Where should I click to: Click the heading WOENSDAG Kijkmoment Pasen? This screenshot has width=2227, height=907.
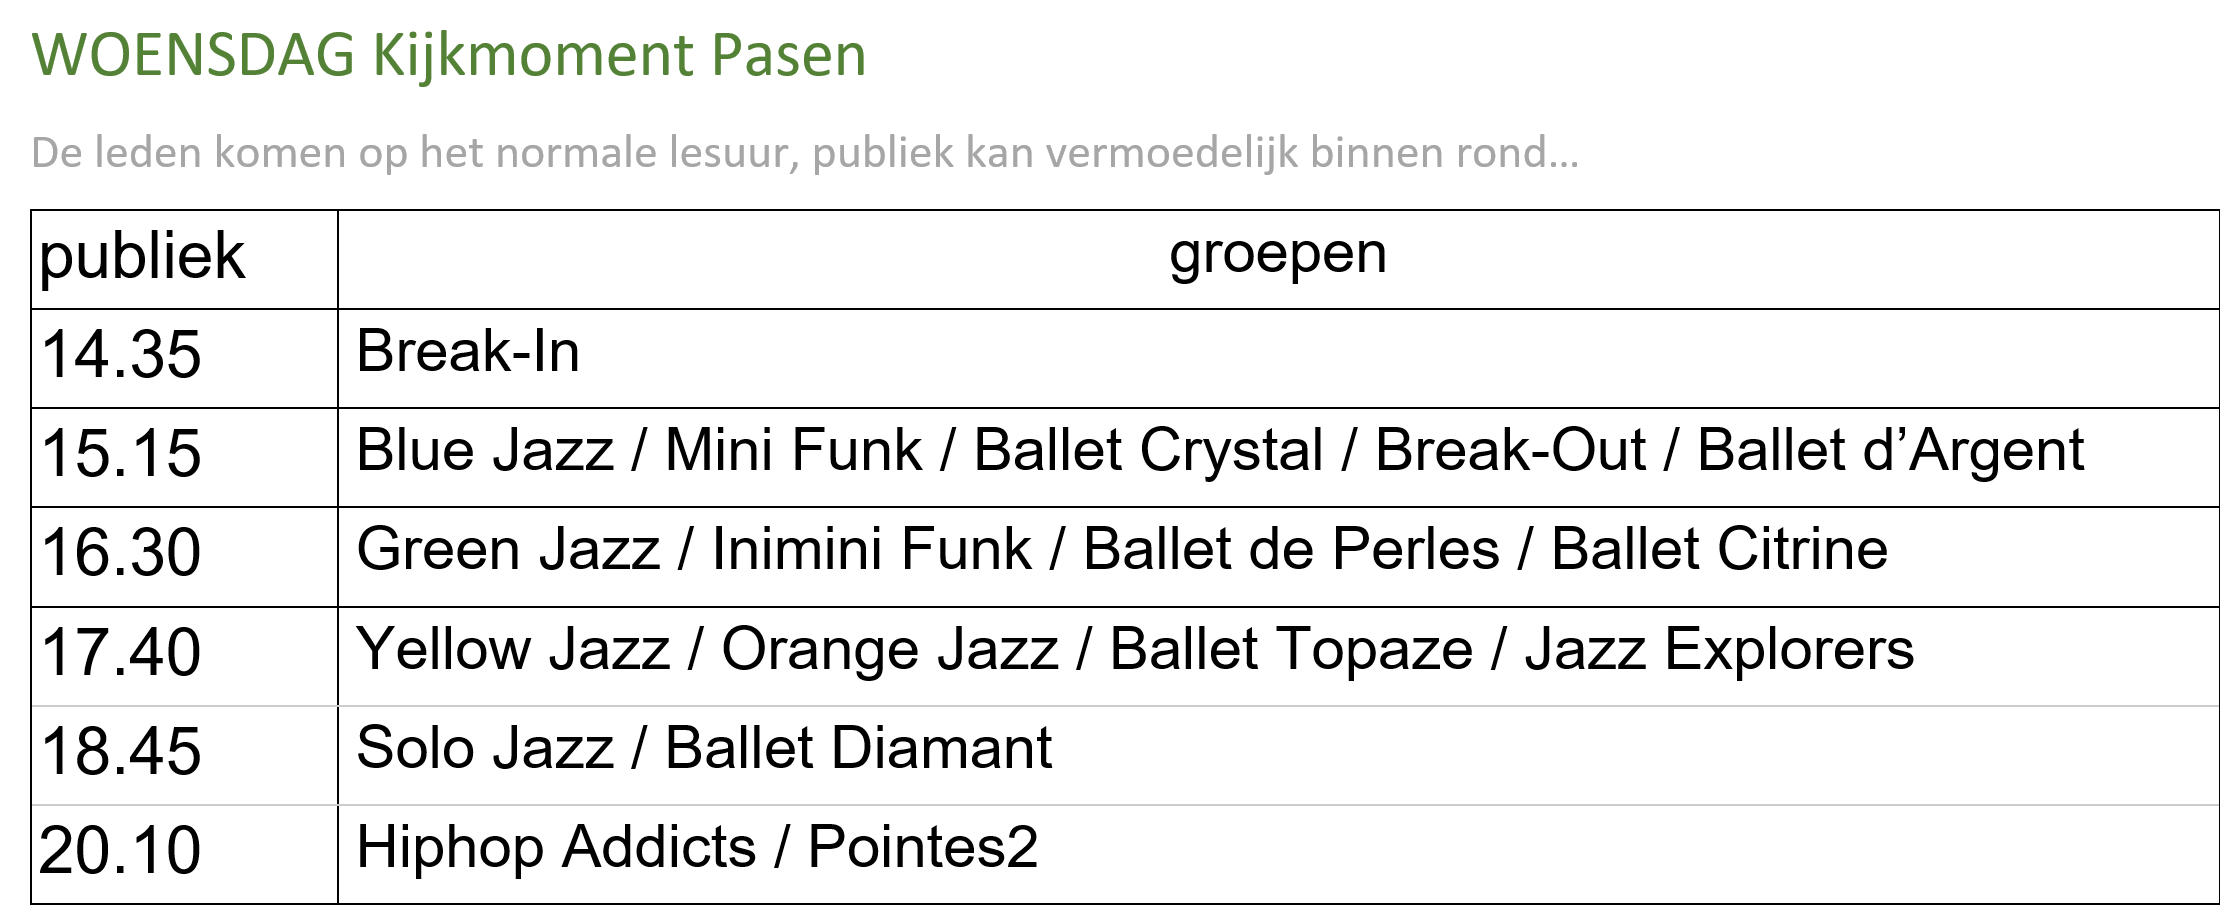[x=449, y=55]
